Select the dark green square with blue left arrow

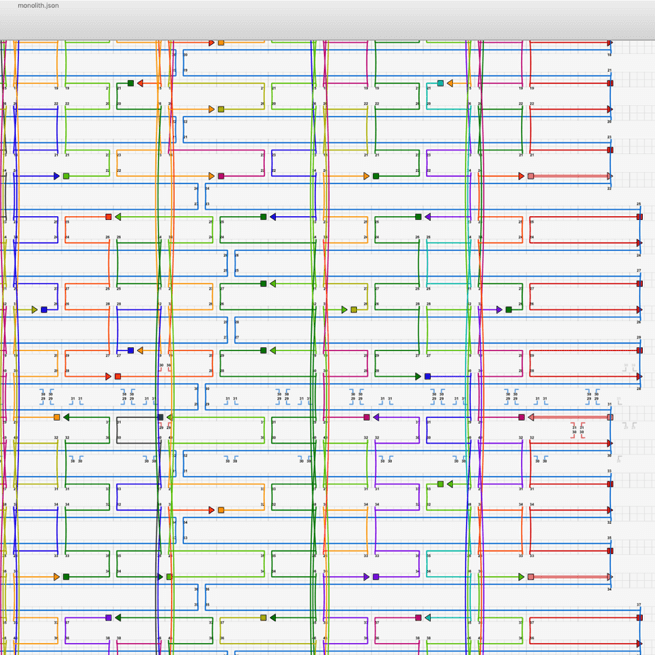coord(264,217)
